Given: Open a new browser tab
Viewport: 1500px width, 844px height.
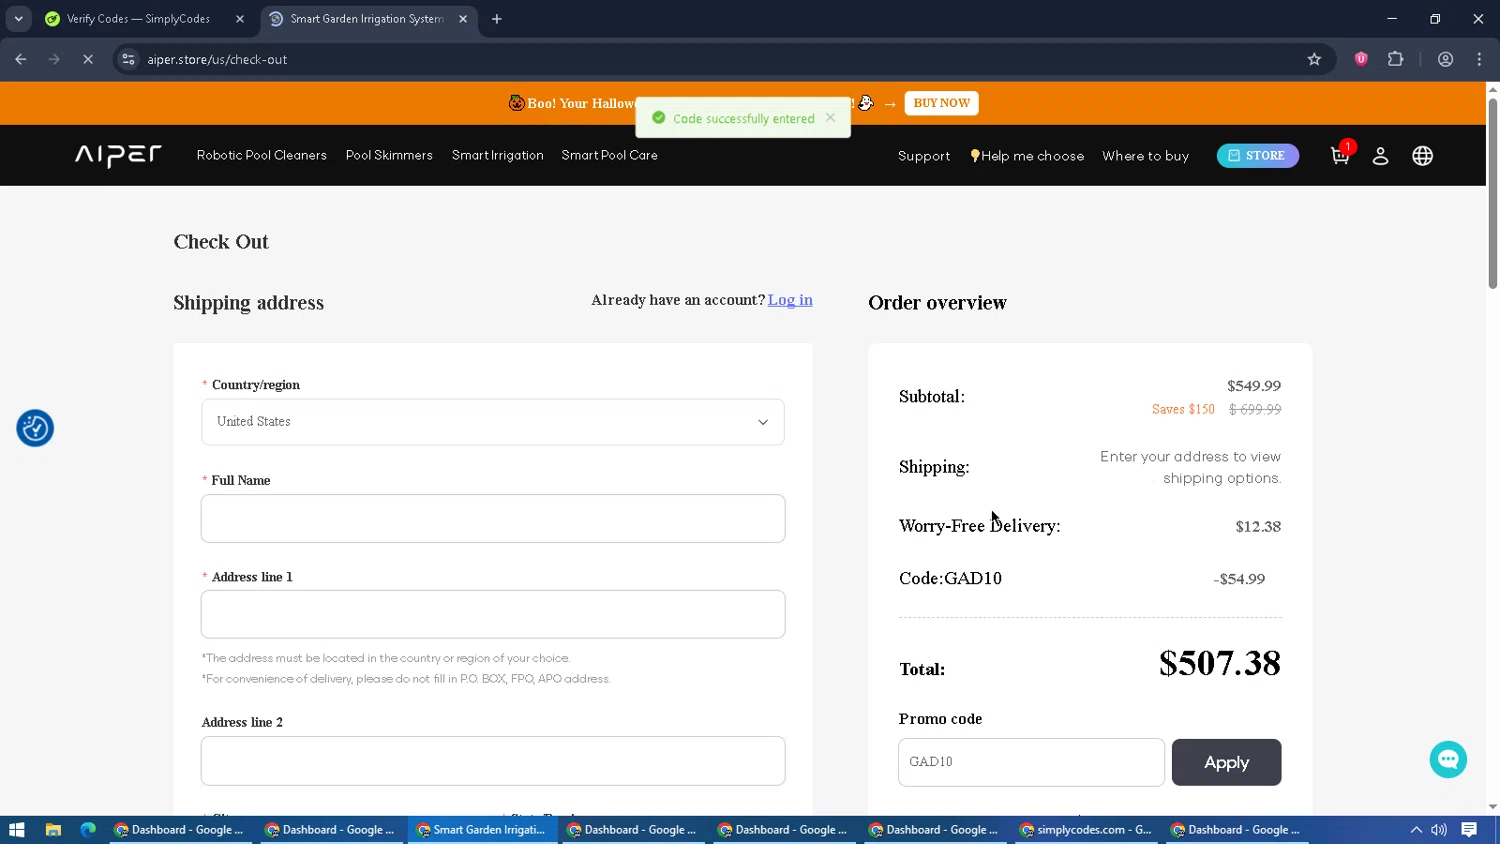Looking at the screenshot, I should (497, 19).
